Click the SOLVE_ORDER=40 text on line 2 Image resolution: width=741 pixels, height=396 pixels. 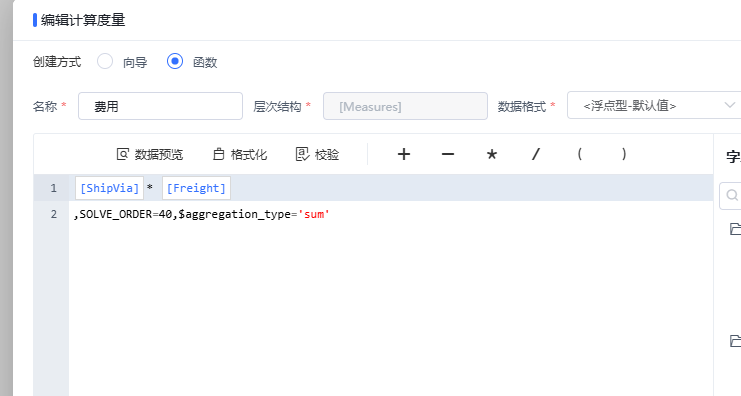[126, 214]
